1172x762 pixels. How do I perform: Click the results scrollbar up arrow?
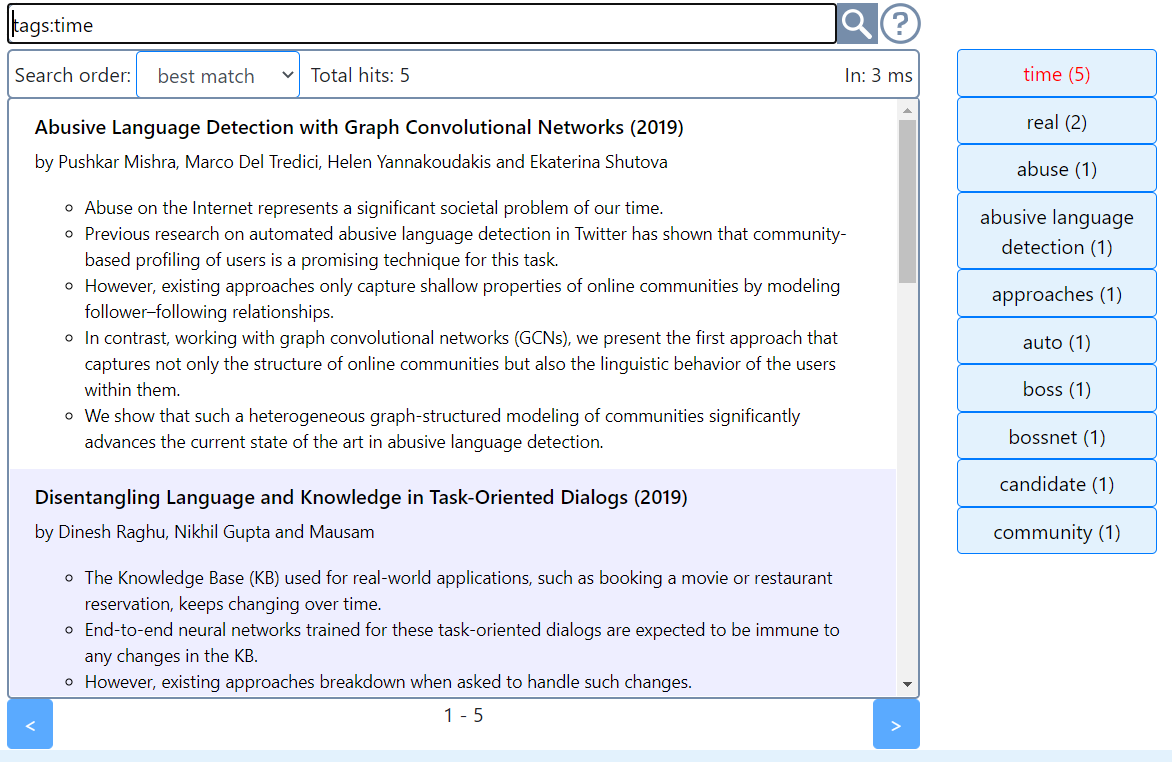point(907,111)
